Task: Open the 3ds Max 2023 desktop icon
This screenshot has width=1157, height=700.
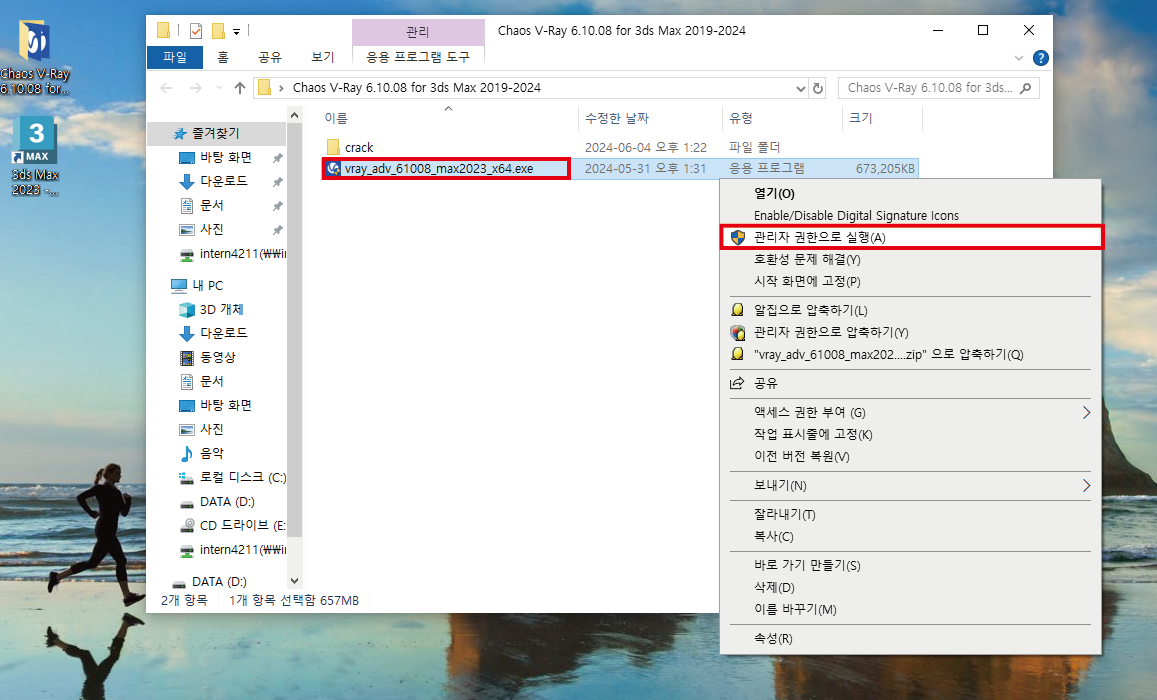Action: 35,140
